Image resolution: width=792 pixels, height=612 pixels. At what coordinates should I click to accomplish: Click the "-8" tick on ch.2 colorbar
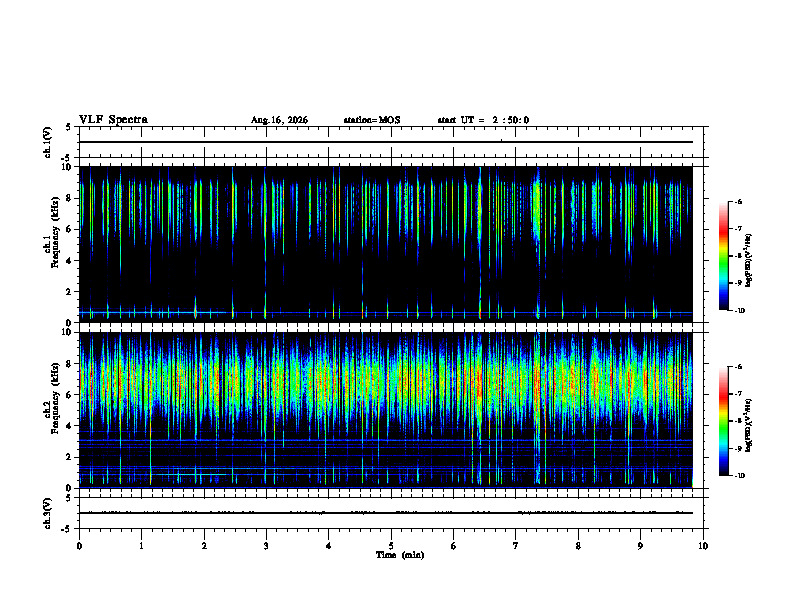point(738,421)
